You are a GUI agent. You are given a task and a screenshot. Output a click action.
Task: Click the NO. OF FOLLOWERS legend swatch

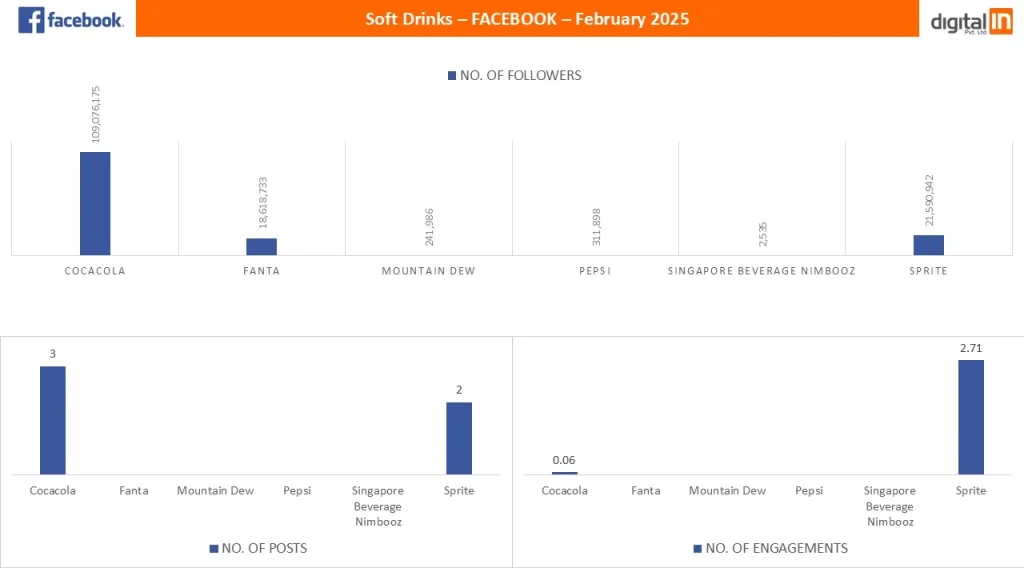[x=451, y=76]
